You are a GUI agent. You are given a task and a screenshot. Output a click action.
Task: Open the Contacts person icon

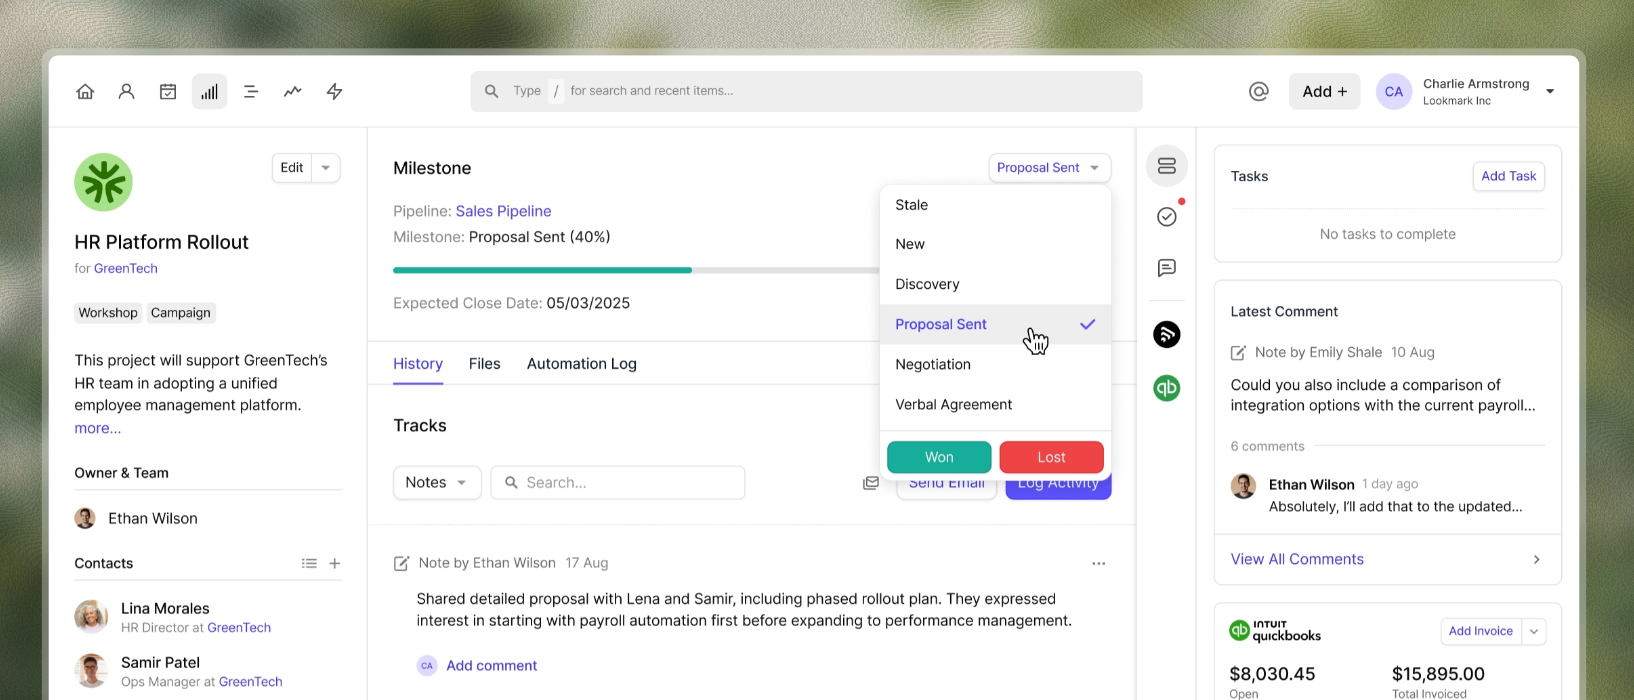click(x=126, y=91)
